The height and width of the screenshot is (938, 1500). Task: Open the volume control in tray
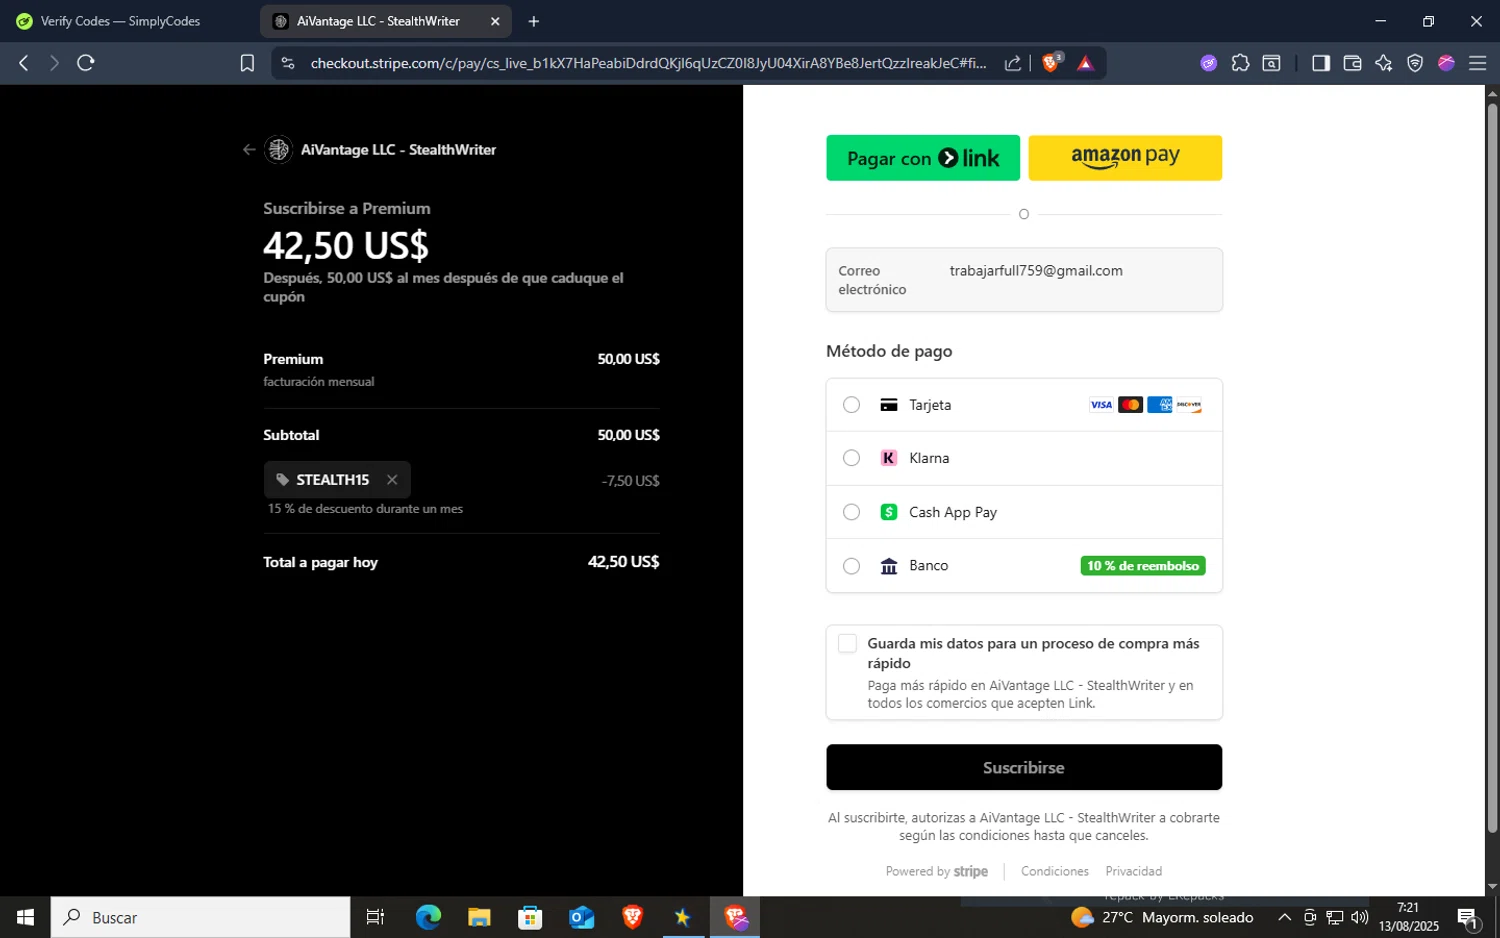point(1360,917)
